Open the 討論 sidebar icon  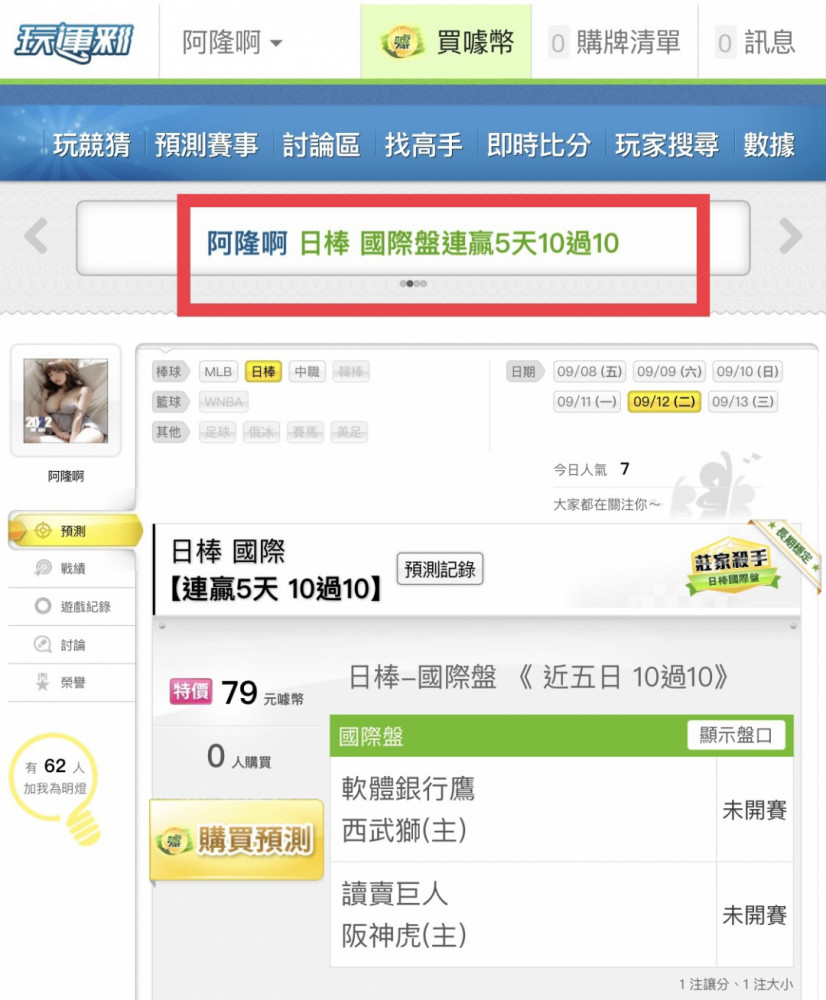(x=43, y=644)
